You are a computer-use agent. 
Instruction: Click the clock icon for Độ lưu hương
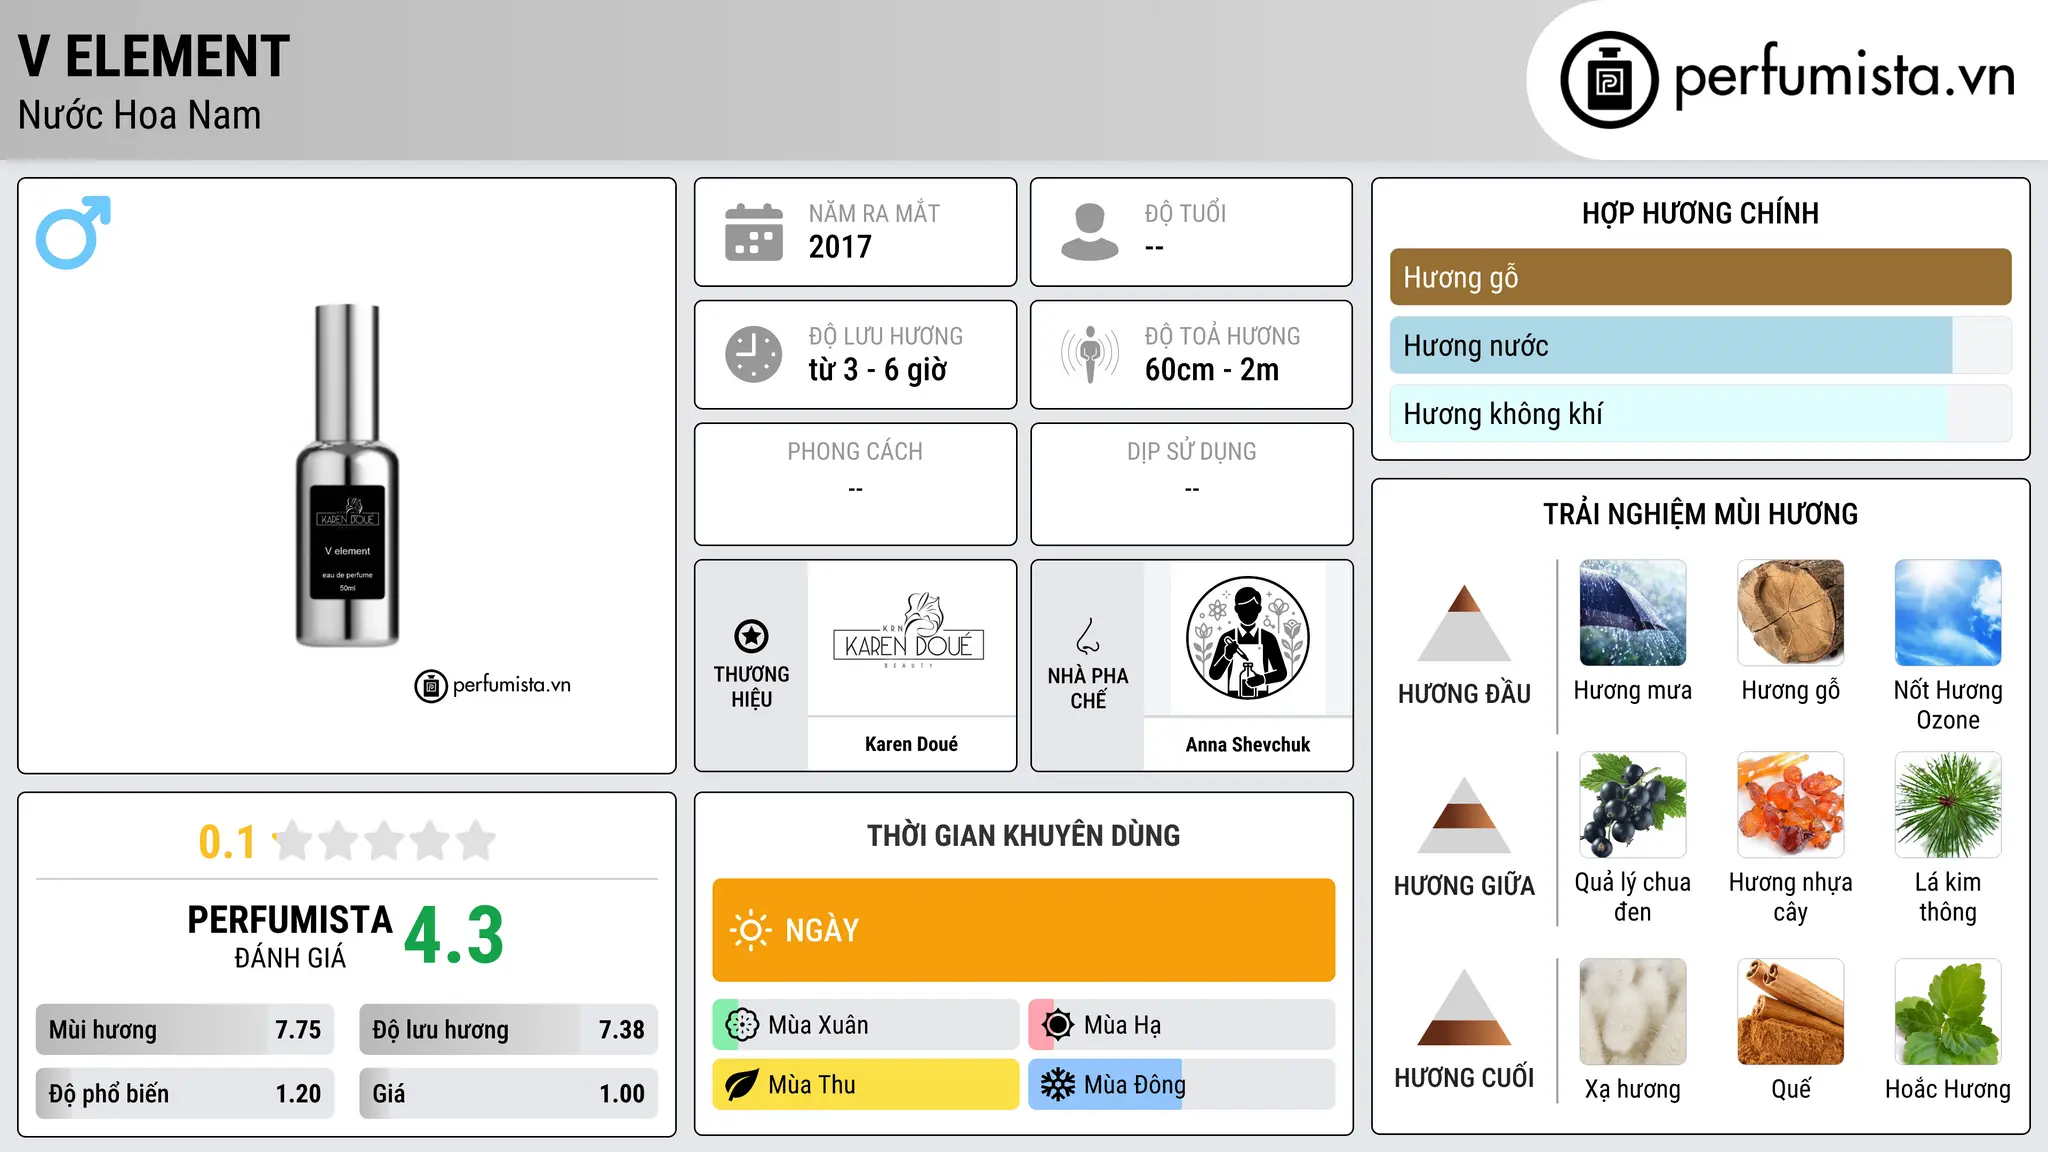753,354
